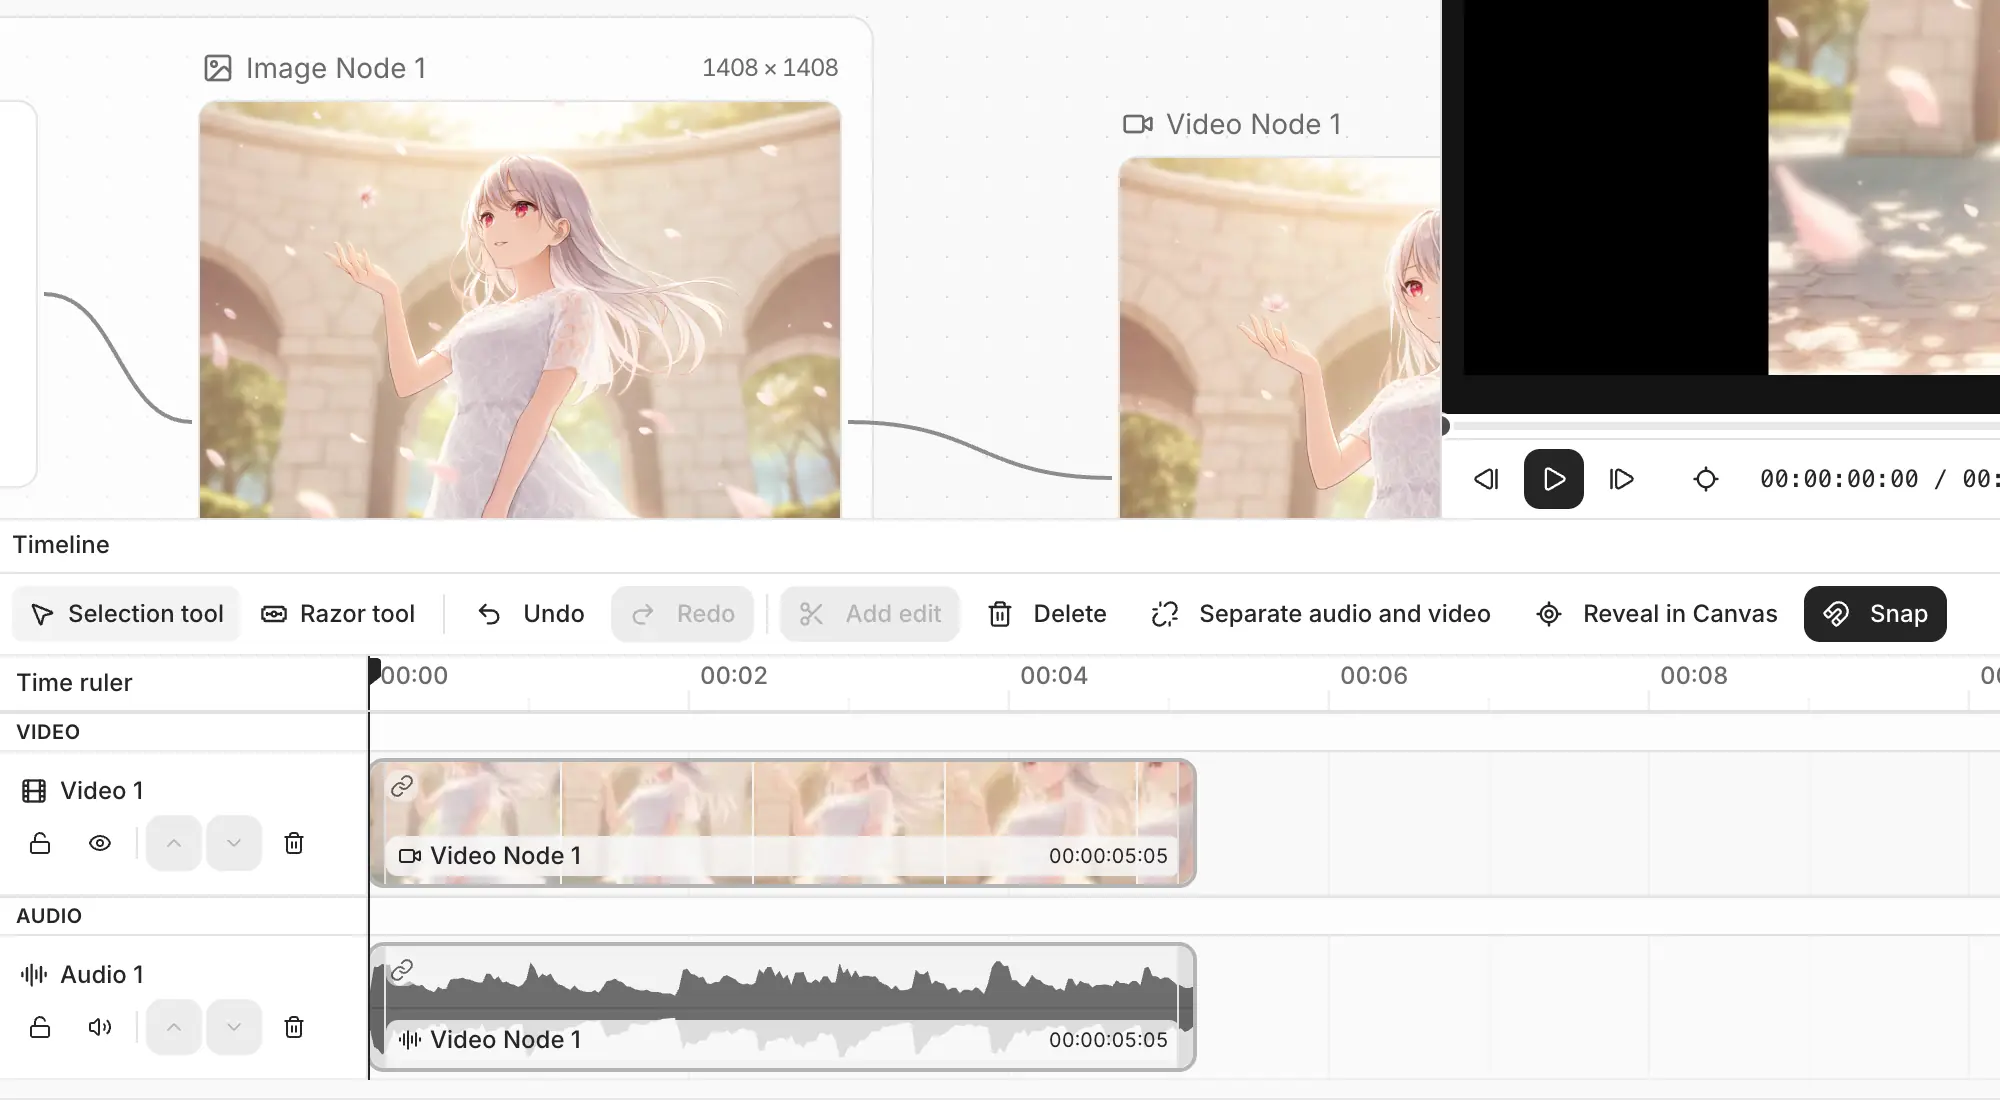Click the video clip duration 00:00:05:05
The image size is (2000, 1100).
1108,856
